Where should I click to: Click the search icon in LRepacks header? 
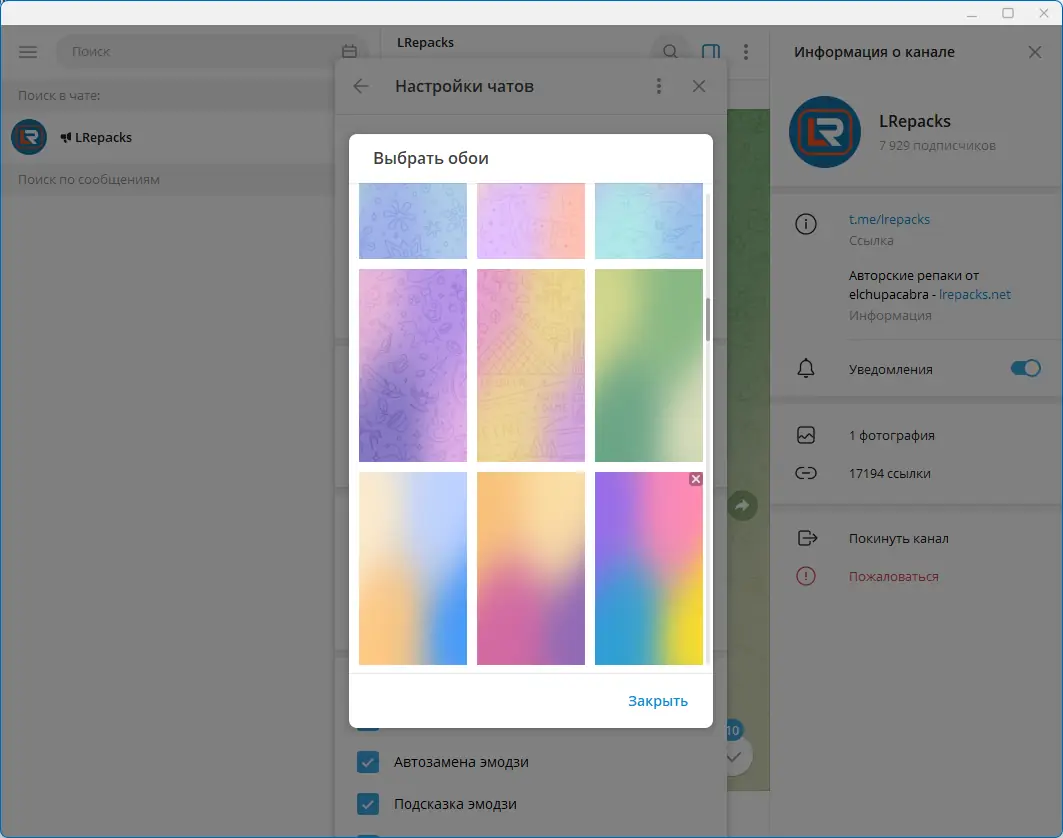(668, 49)
